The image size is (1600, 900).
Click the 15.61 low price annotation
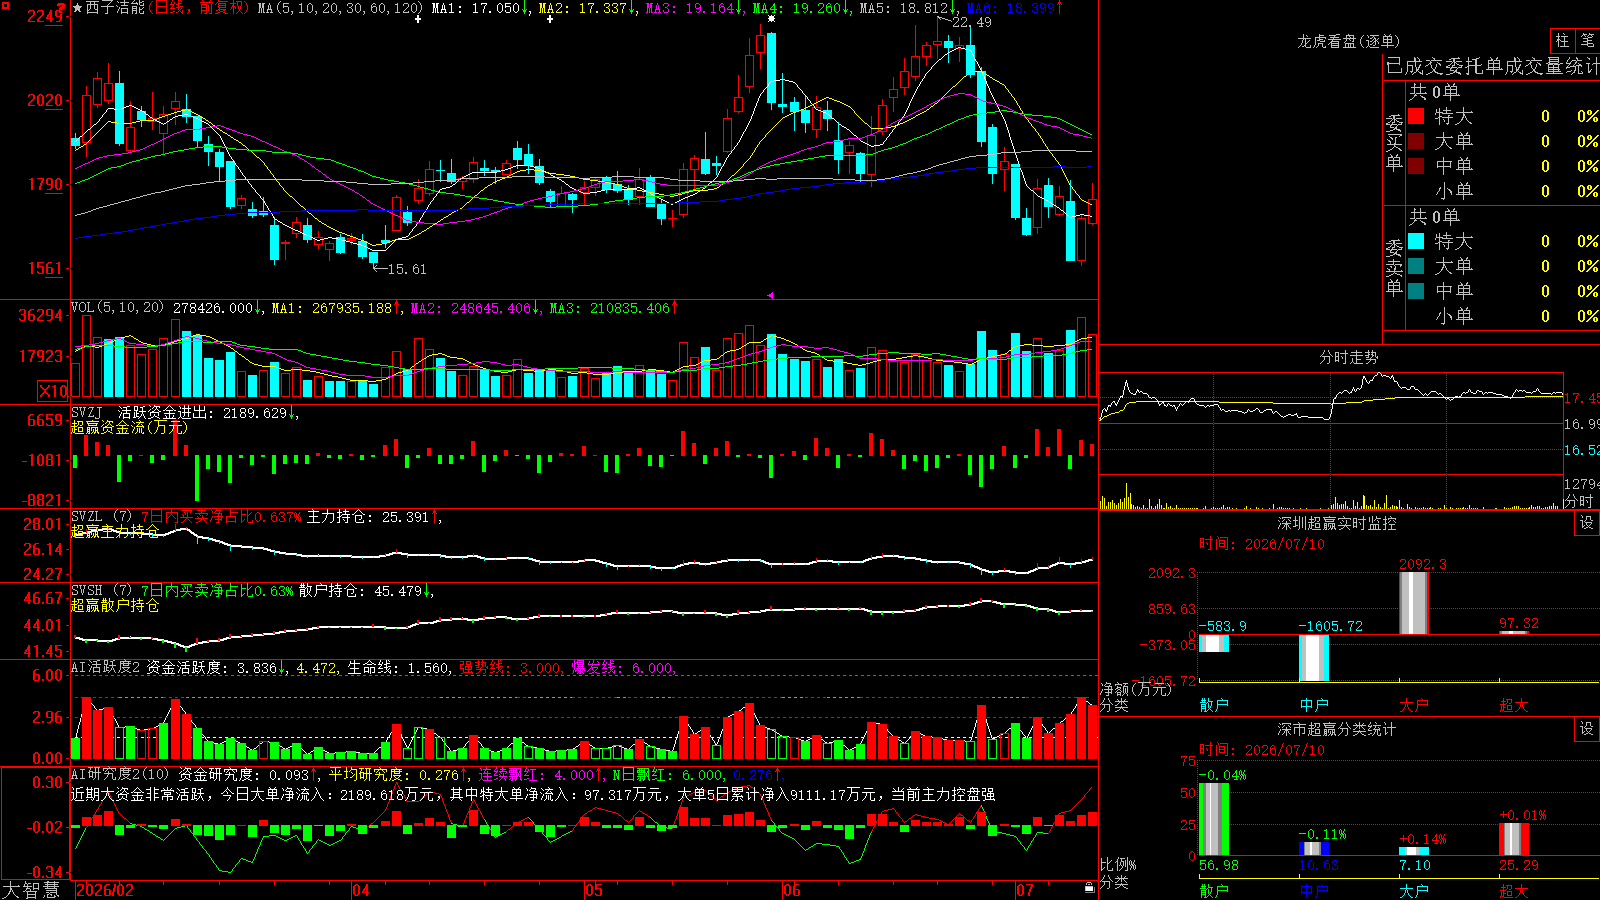[x=407, y=269]
